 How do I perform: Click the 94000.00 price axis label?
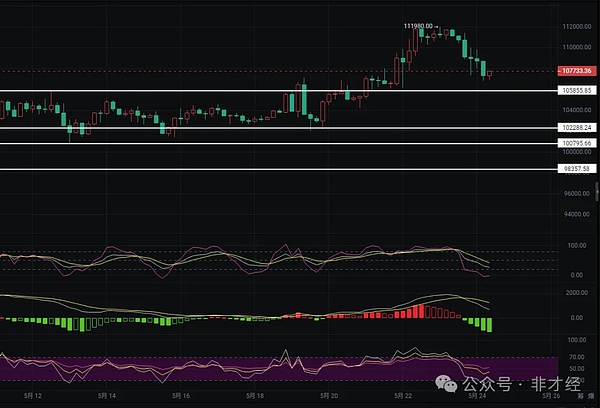(x=575, y=214)
